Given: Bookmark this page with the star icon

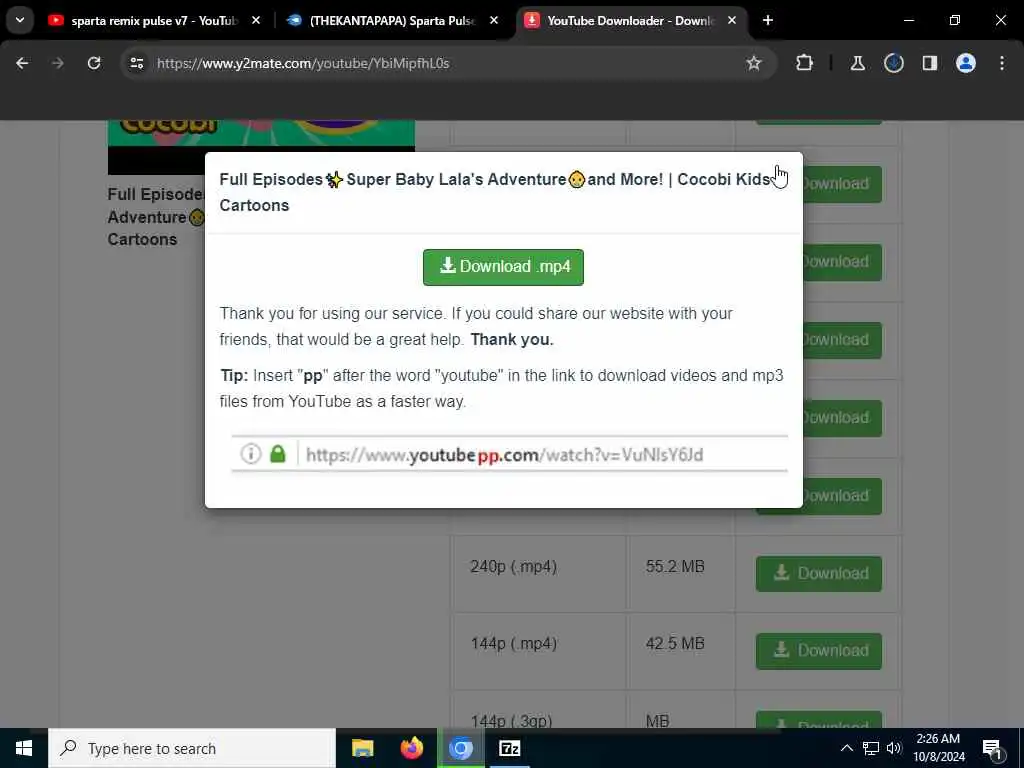Looking at the screenshot, I should 754,63.
